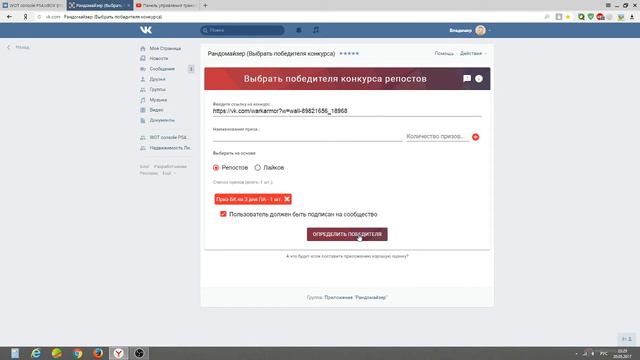Open Google Chrome from taskbar
The height and width of the screenshot is (360, 640).
(78, 353)
